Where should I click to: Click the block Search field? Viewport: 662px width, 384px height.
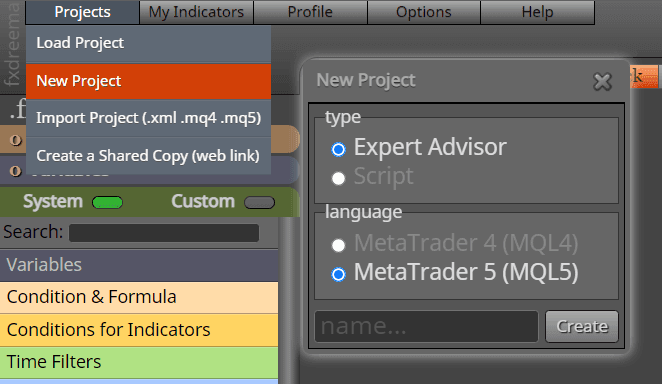164,233
